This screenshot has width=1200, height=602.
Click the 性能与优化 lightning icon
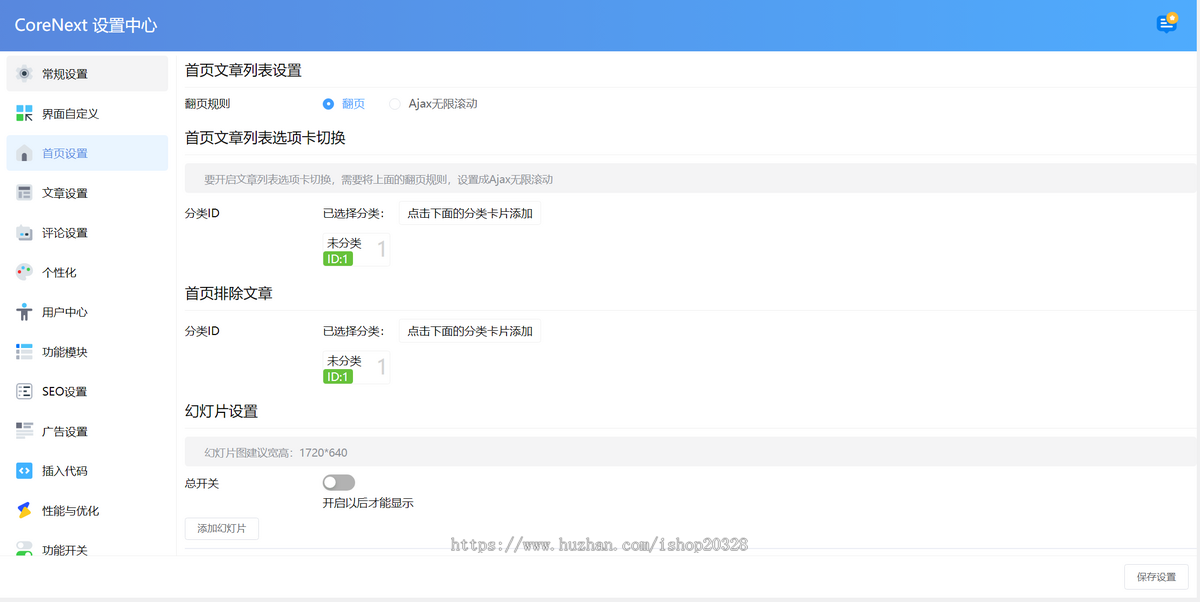pyautogui.click(x=25, y=510)
